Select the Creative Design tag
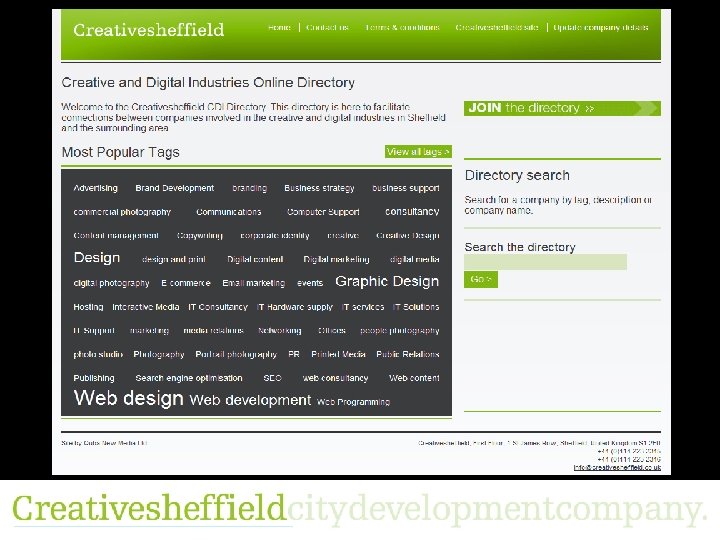Screen dimensions: 720x540 408,236
